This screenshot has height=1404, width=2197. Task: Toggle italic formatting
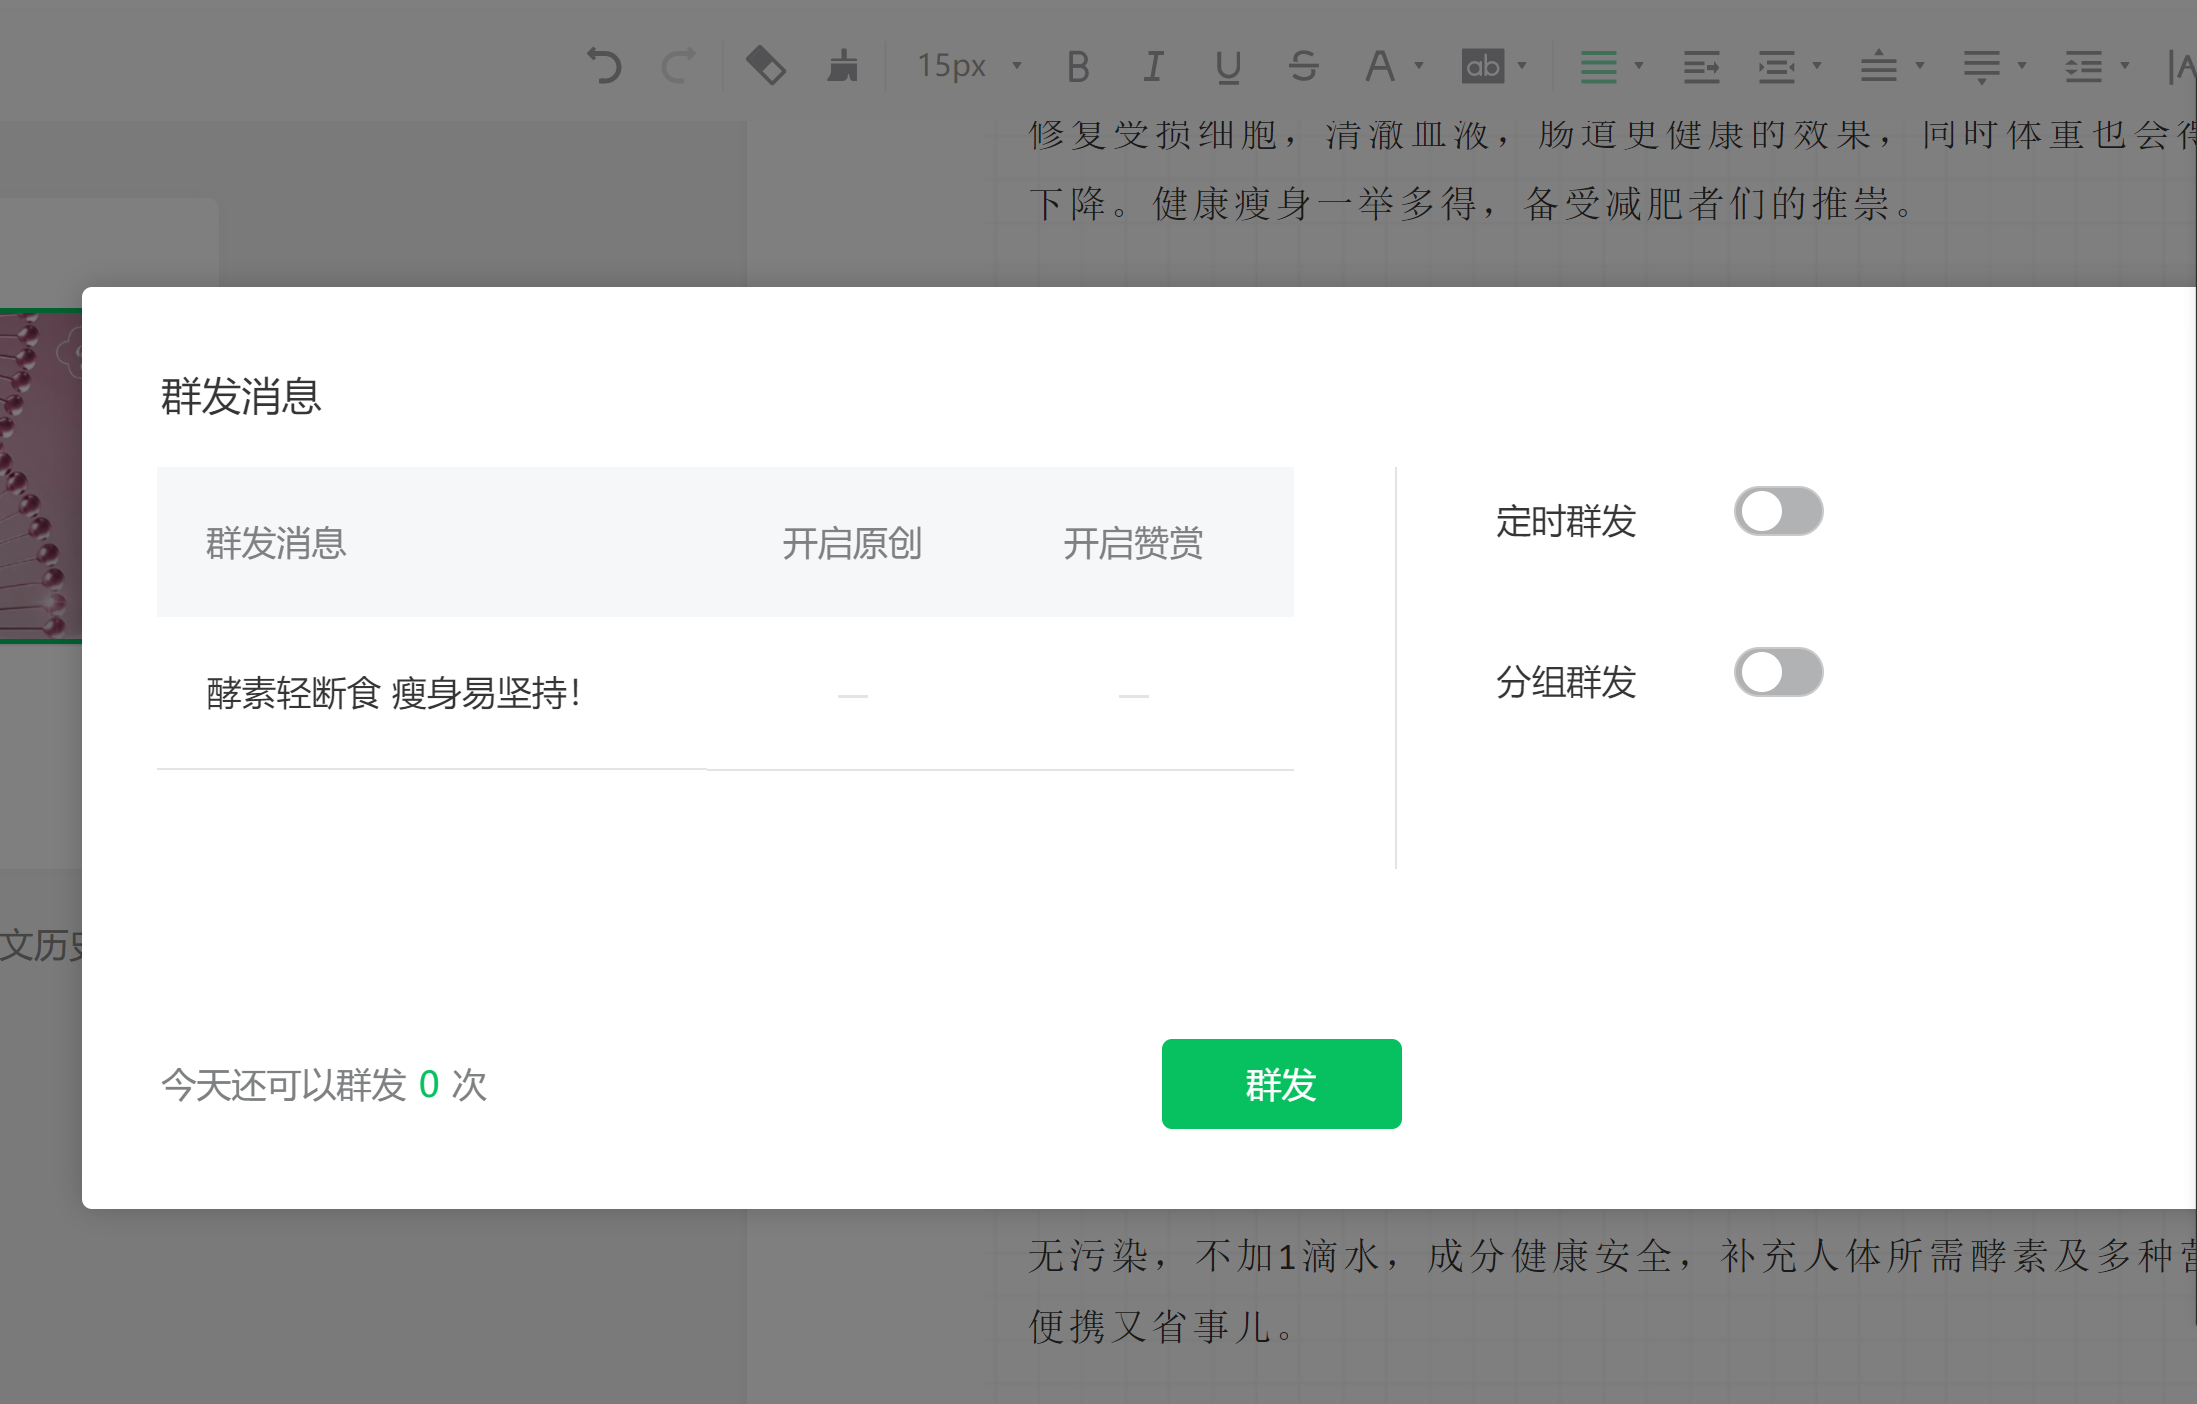(x=1153, y=67)
